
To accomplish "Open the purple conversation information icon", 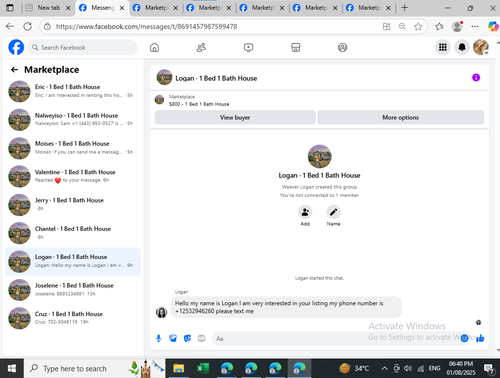I will pyautogui.click(x=476, y=78).
